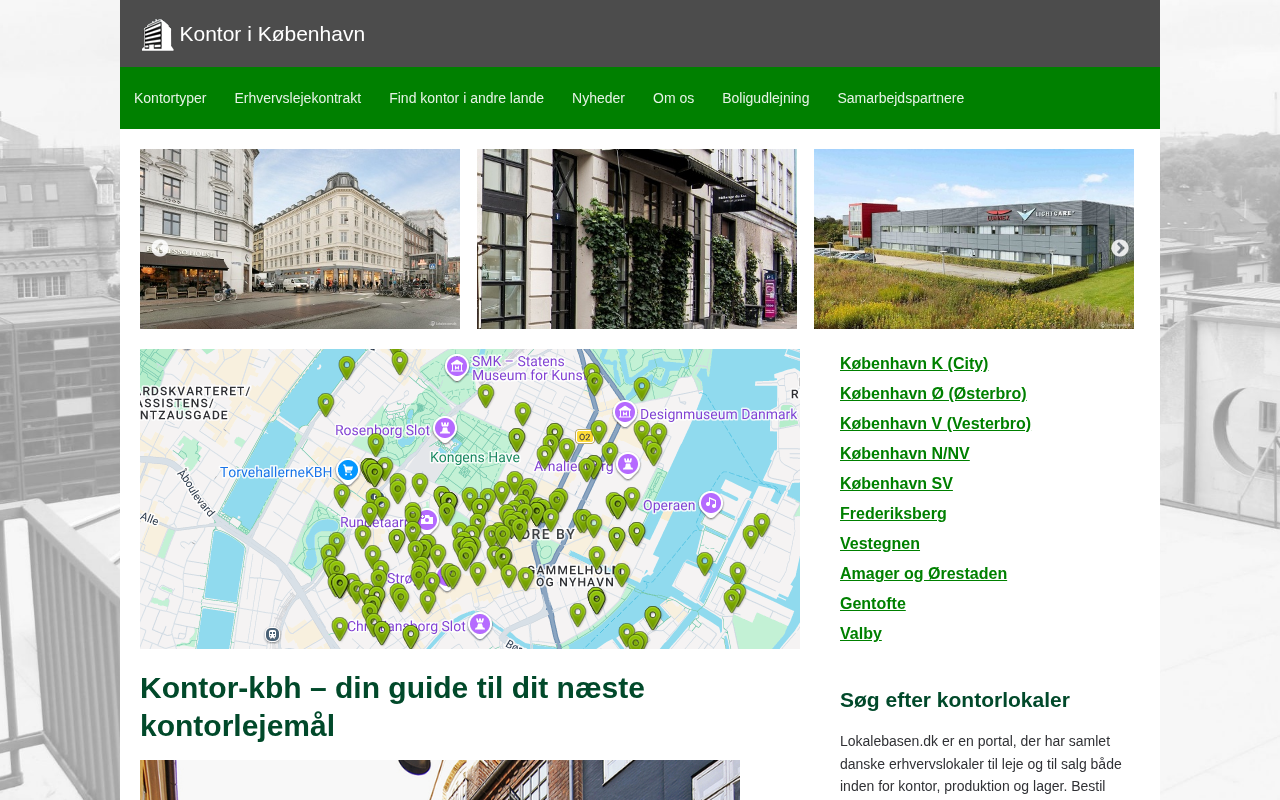Open the Boliguldlejning page
The image size is (1280, 800).
coord(766,98)
